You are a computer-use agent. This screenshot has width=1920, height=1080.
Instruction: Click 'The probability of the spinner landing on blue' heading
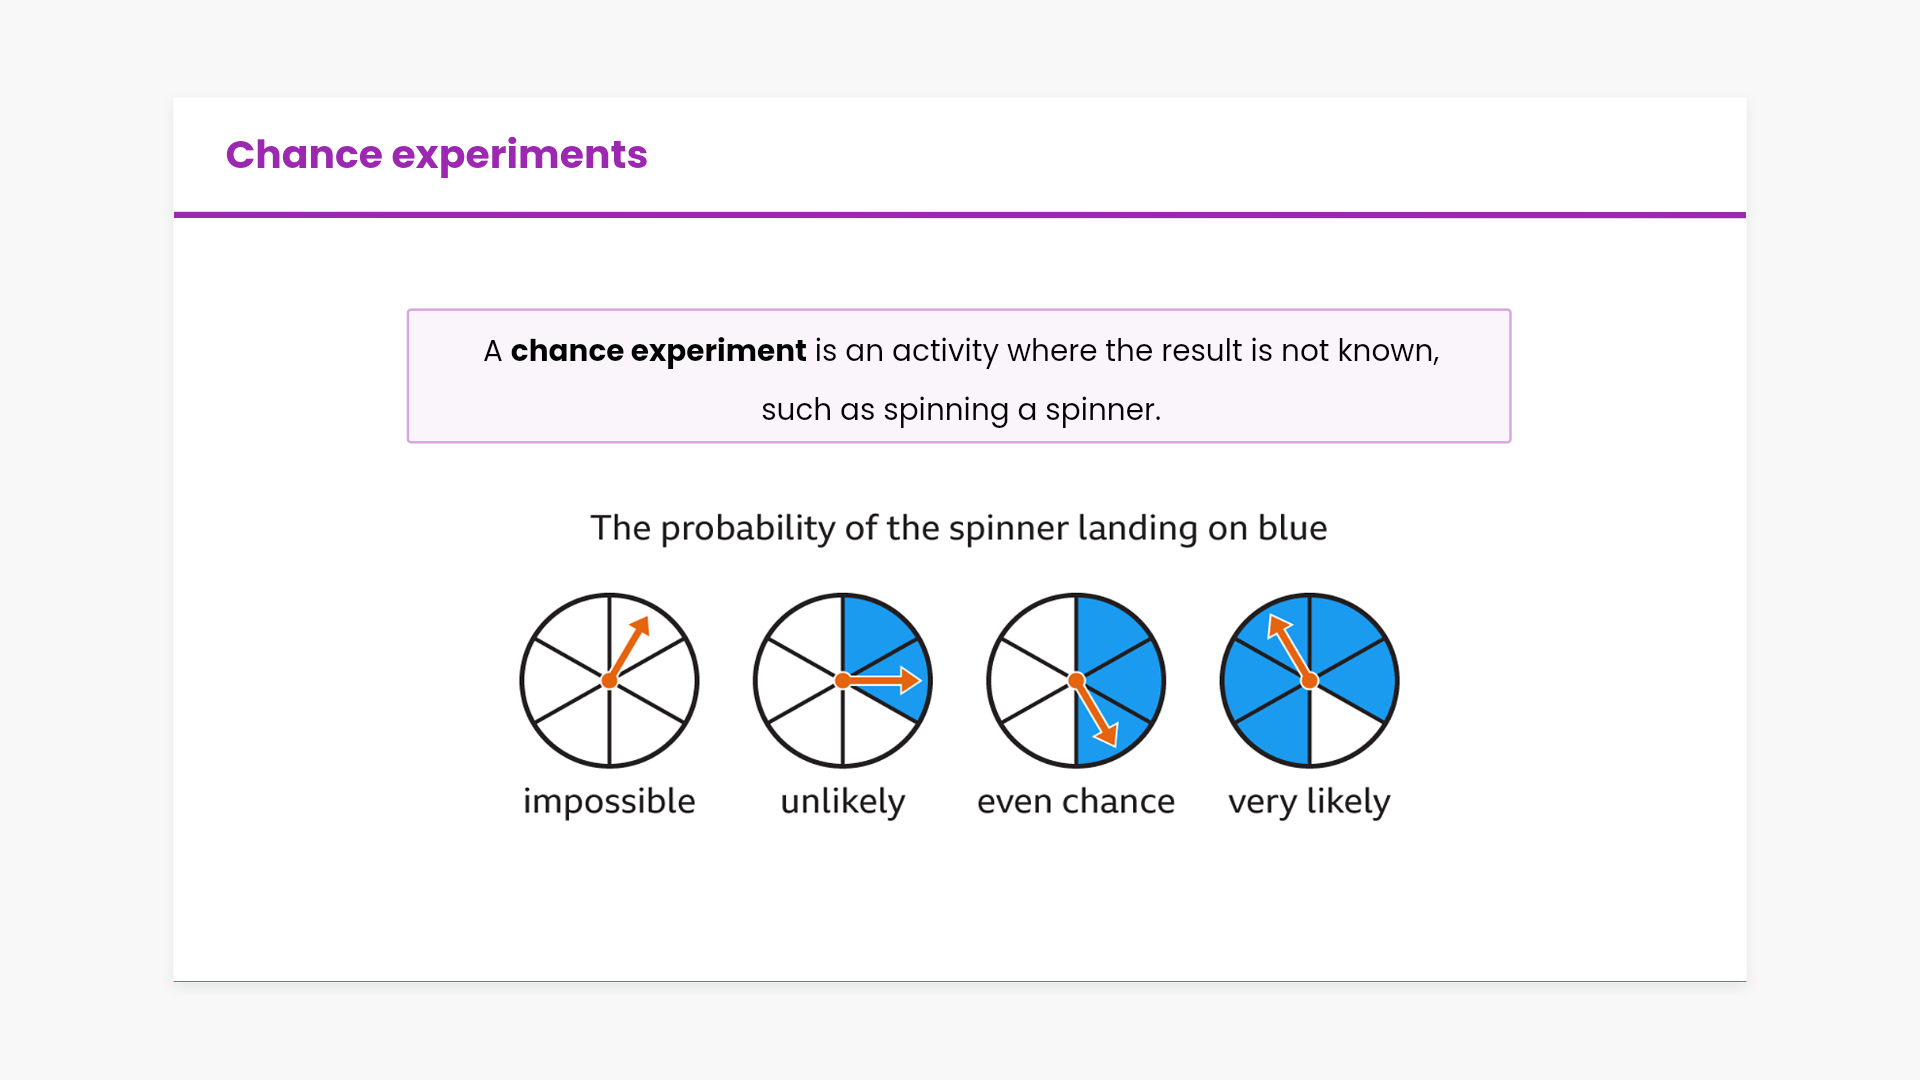[x=958, y=528]
